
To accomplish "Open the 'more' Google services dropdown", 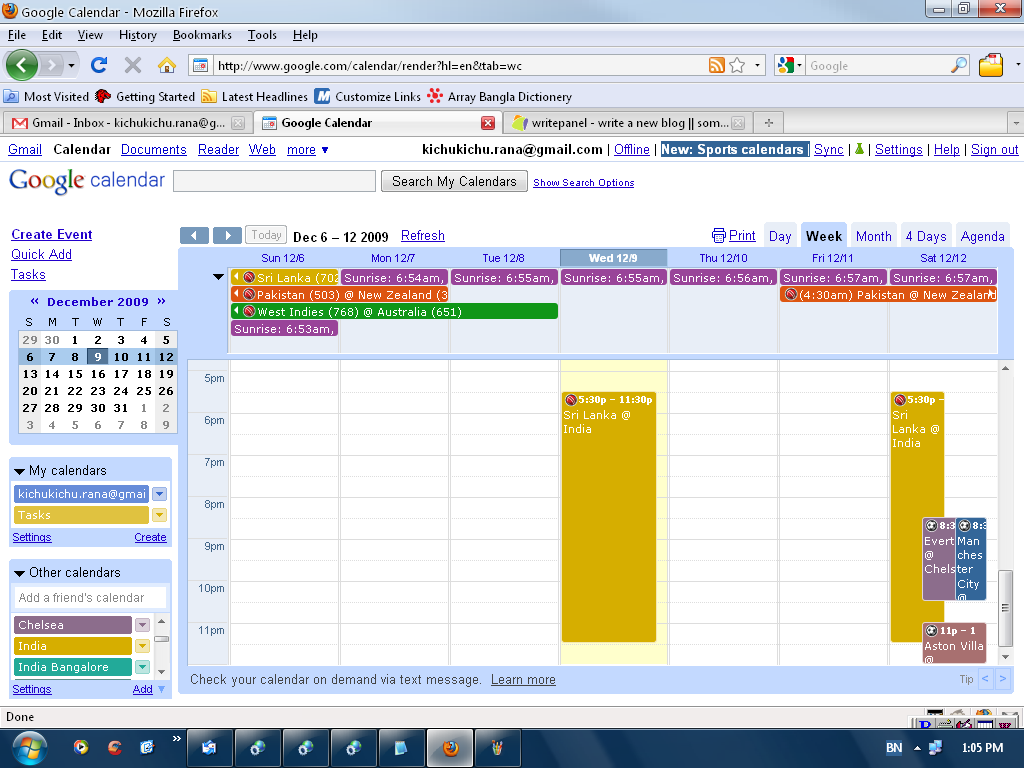I will [x=308, y=150].
